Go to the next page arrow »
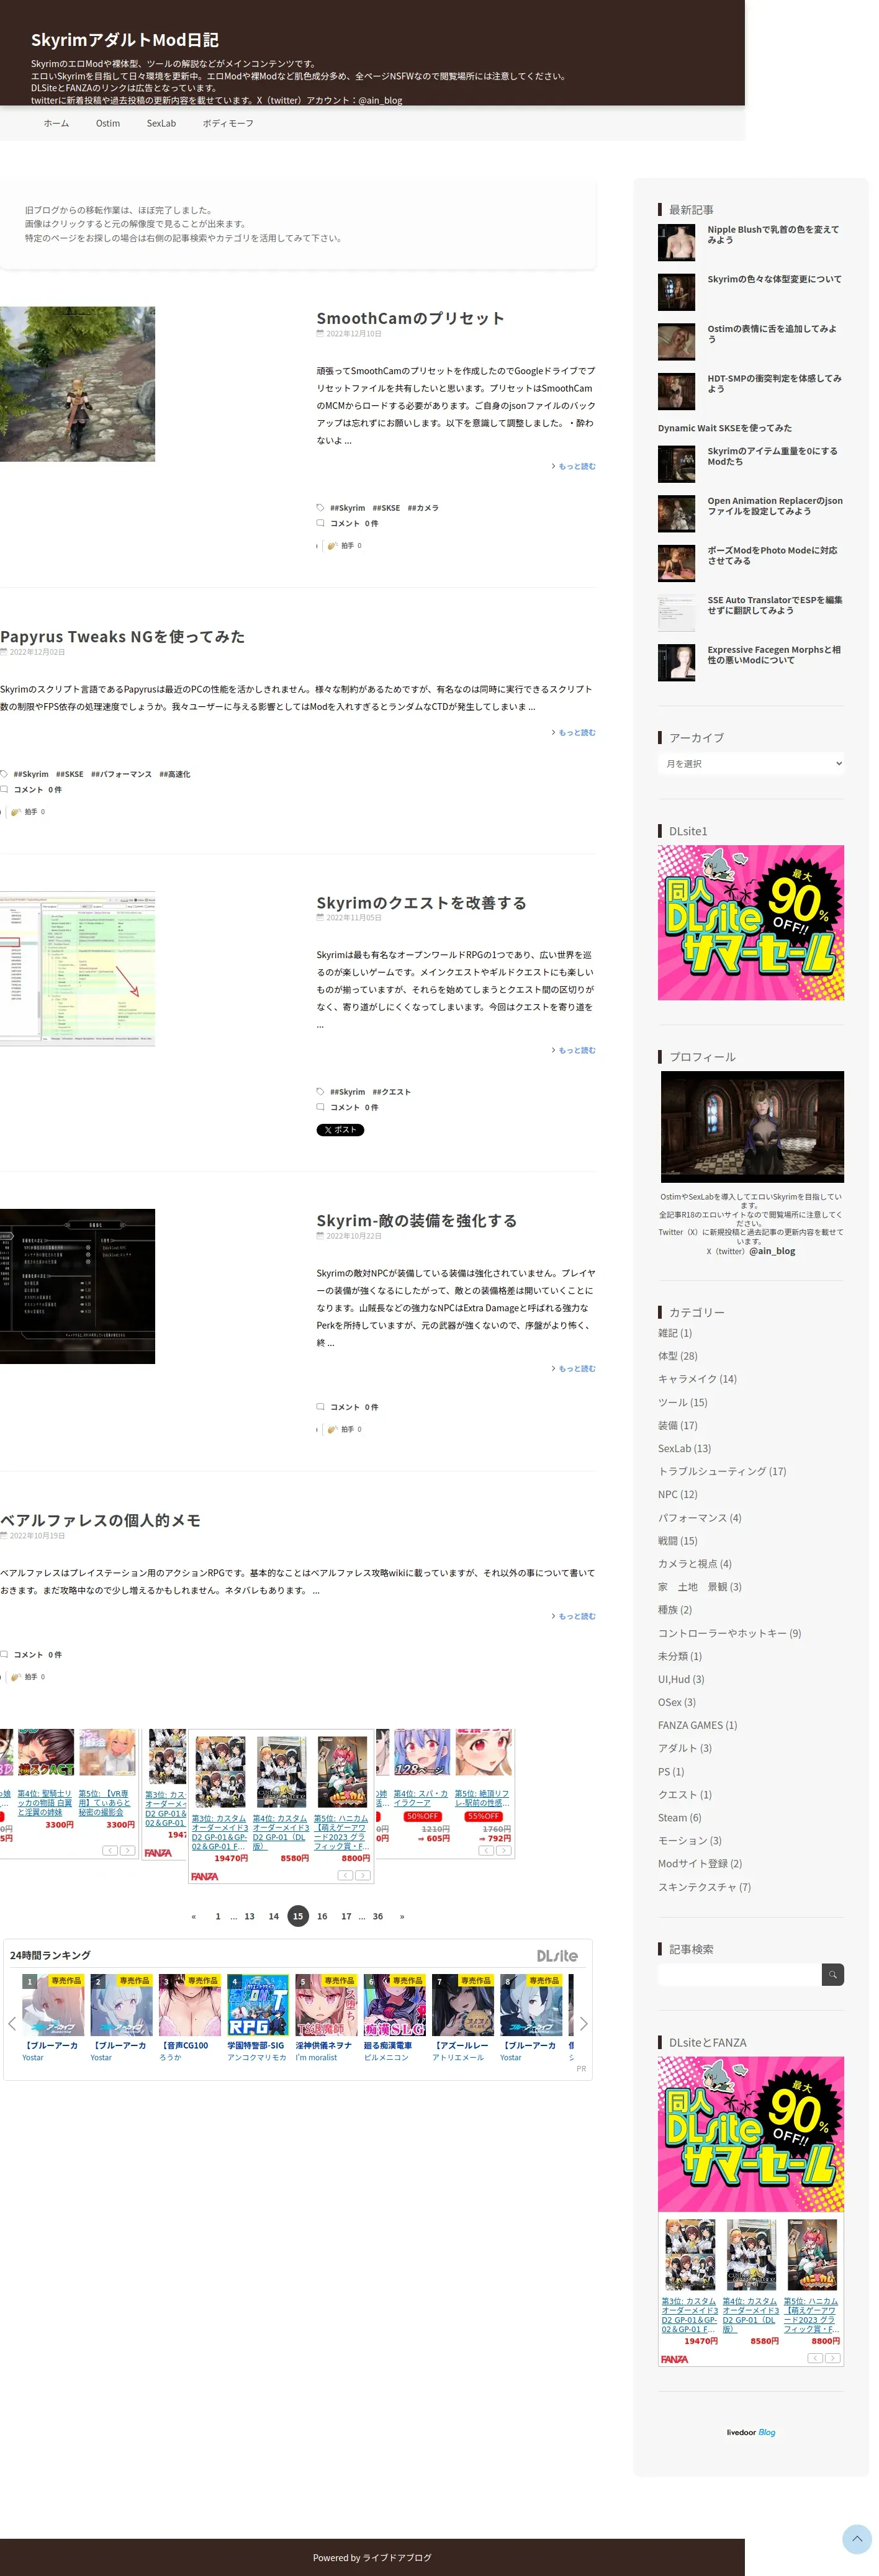879x2576 pixels. pyautogui.click(x=402, y=1916)
